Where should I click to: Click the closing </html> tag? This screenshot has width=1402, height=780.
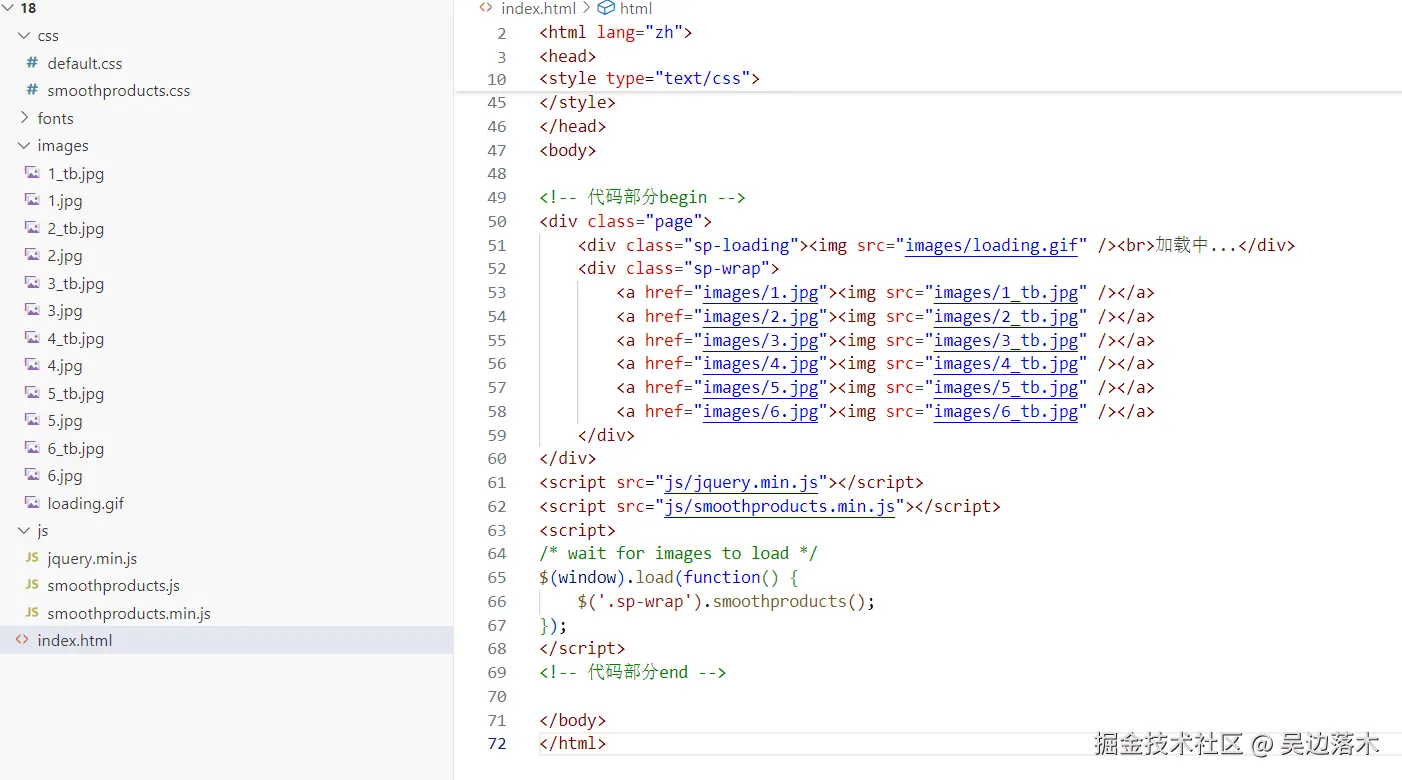(572, 743)
